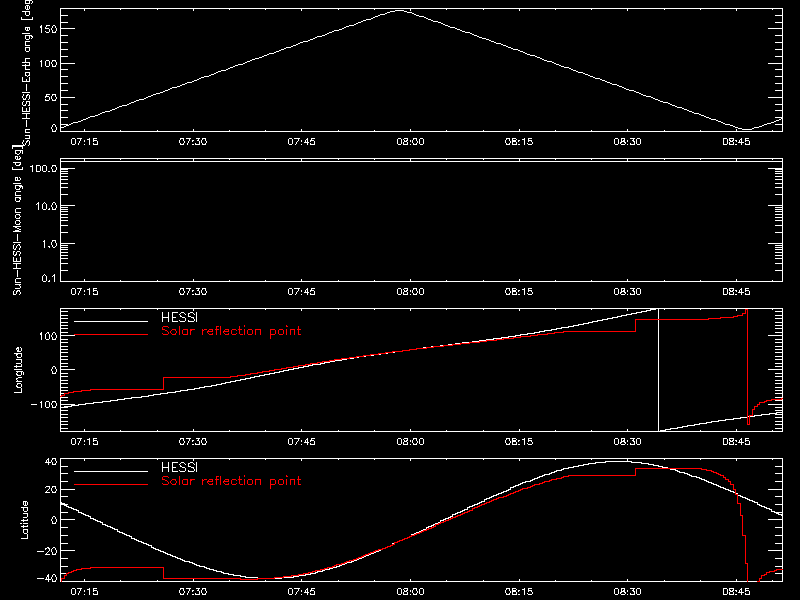The width and height of the screenshot is (800, 600).
Task: Click 08:45 under the Latitude plot
Action: point(736,592)
